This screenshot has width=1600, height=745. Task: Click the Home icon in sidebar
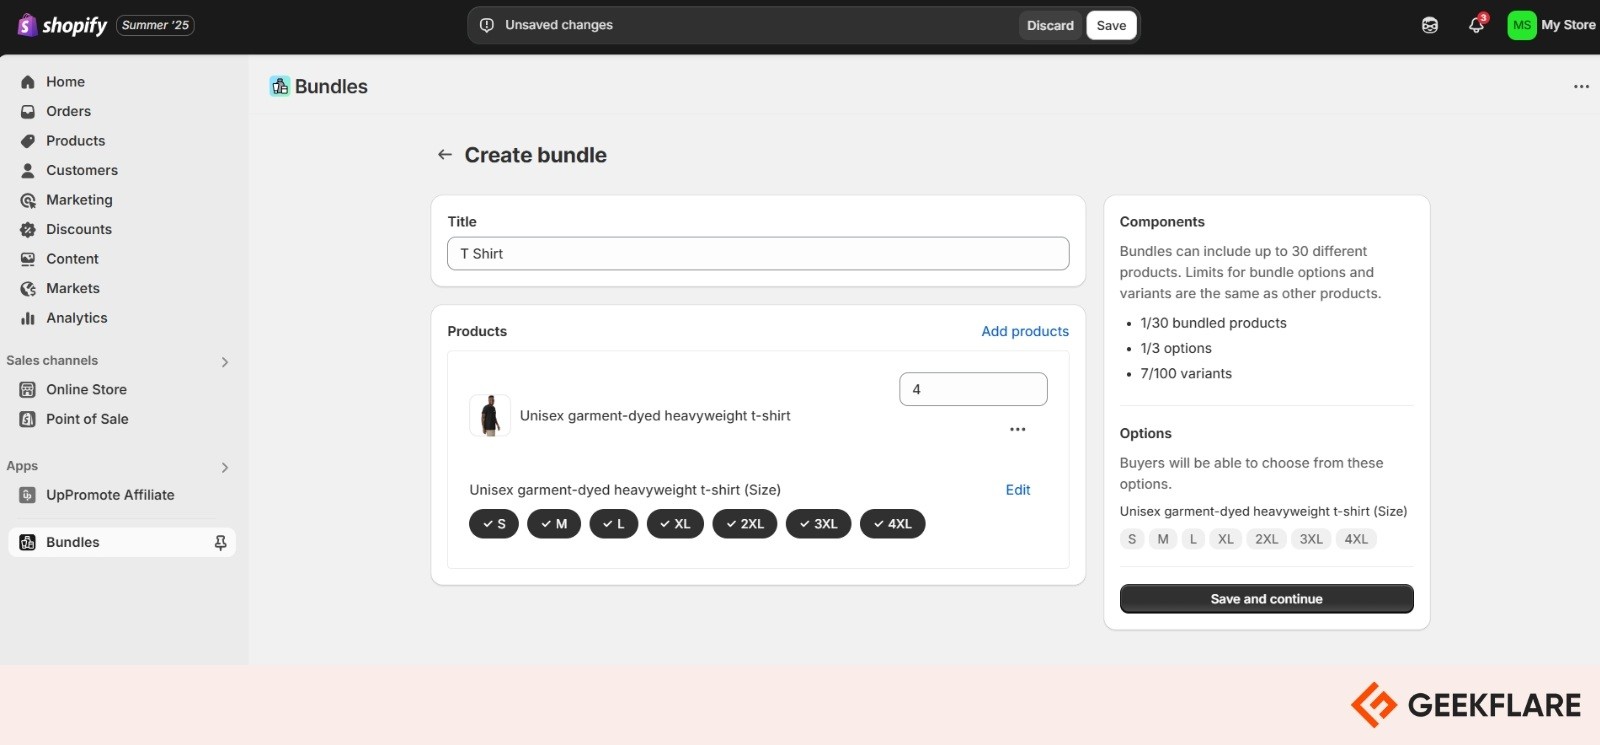click(x=28, y=82)
